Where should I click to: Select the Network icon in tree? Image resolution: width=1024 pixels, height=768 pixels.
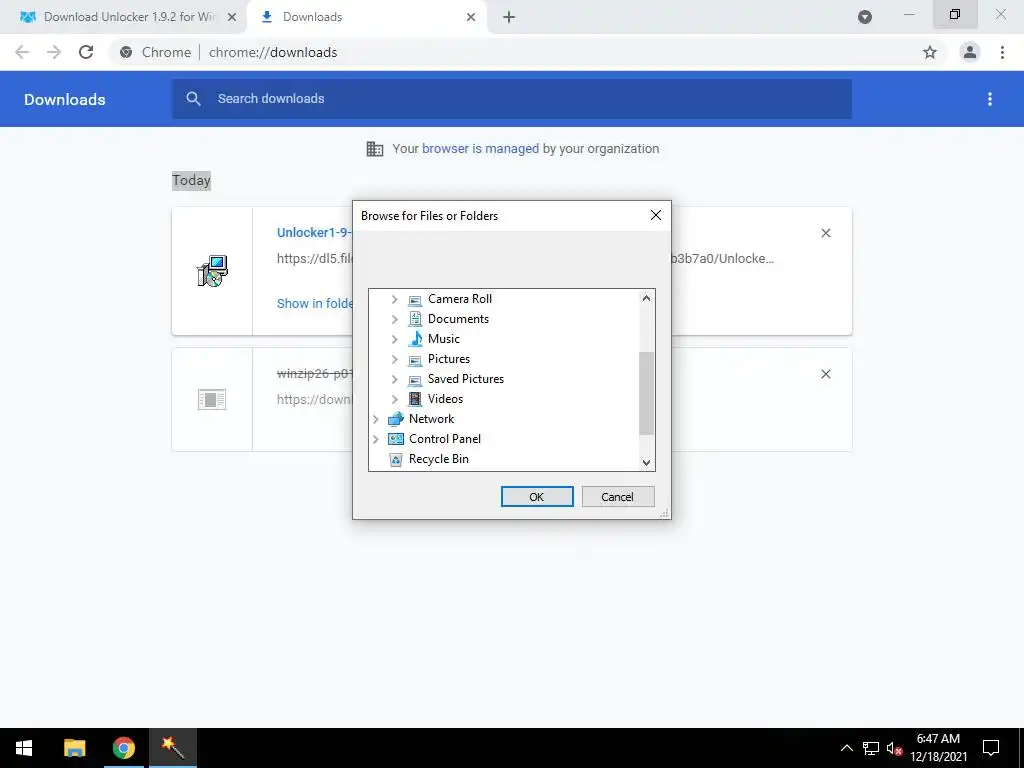click(396, 419)
